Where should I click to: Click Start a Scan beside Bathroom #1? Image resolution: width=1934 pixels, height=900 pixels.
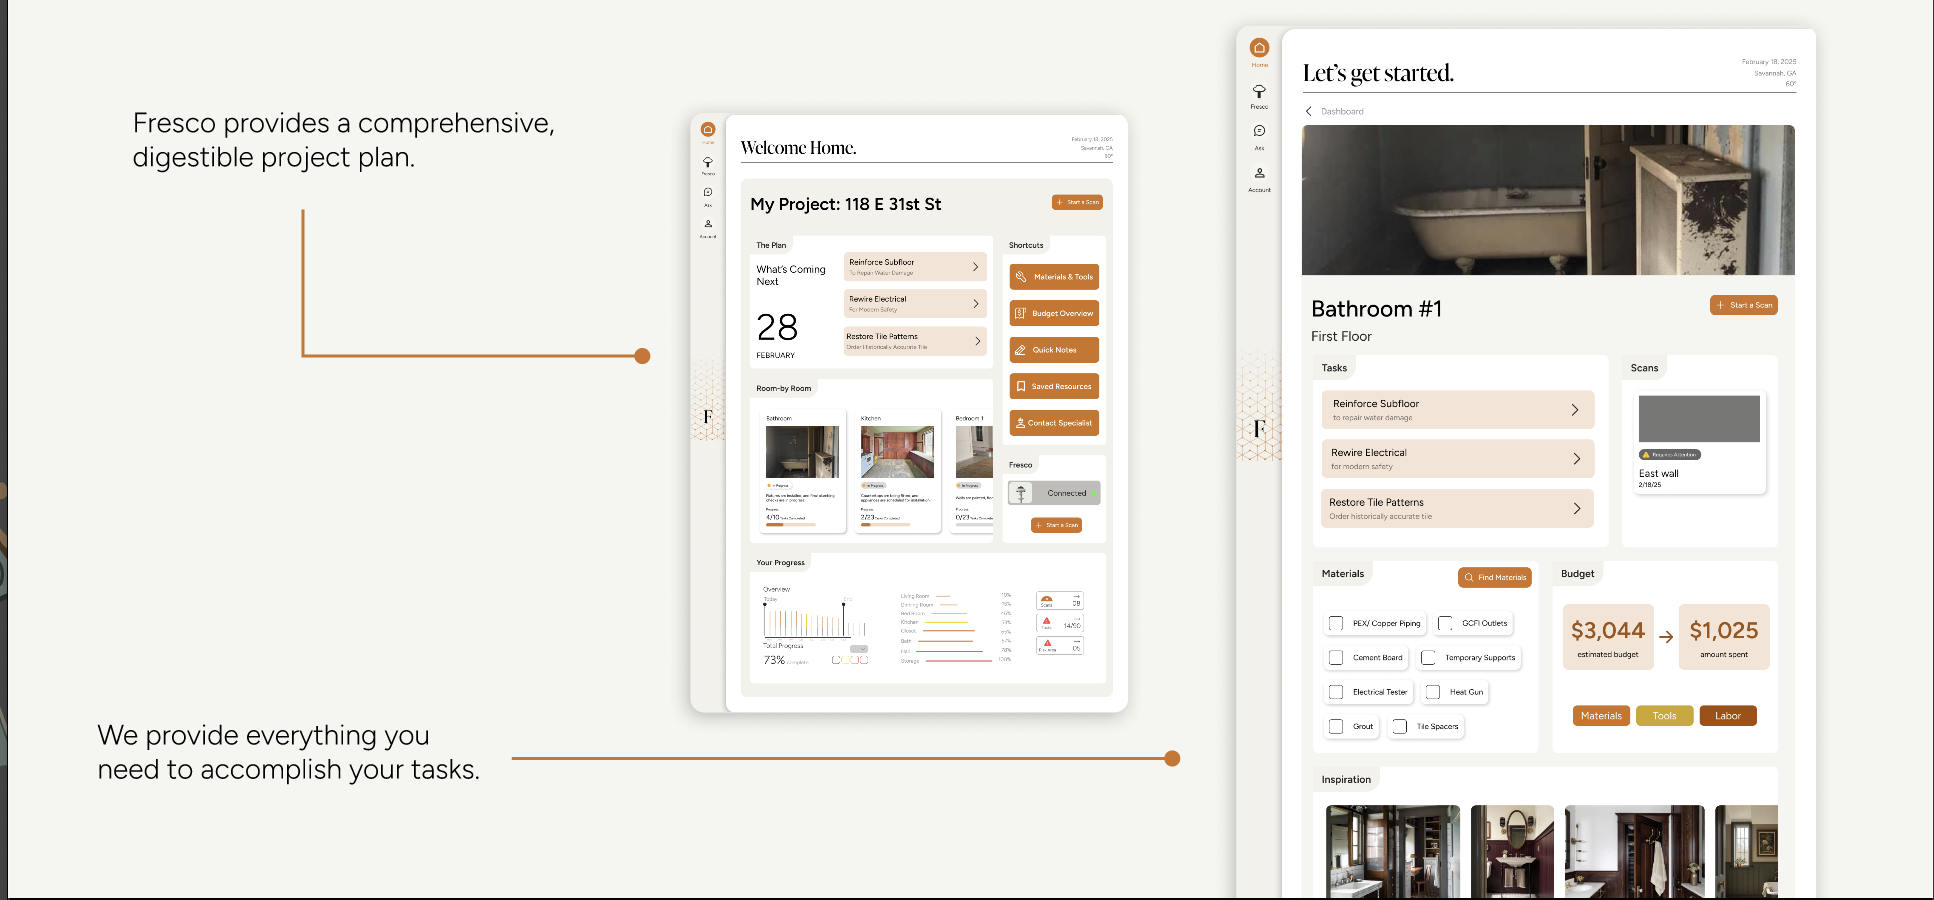1744,305
